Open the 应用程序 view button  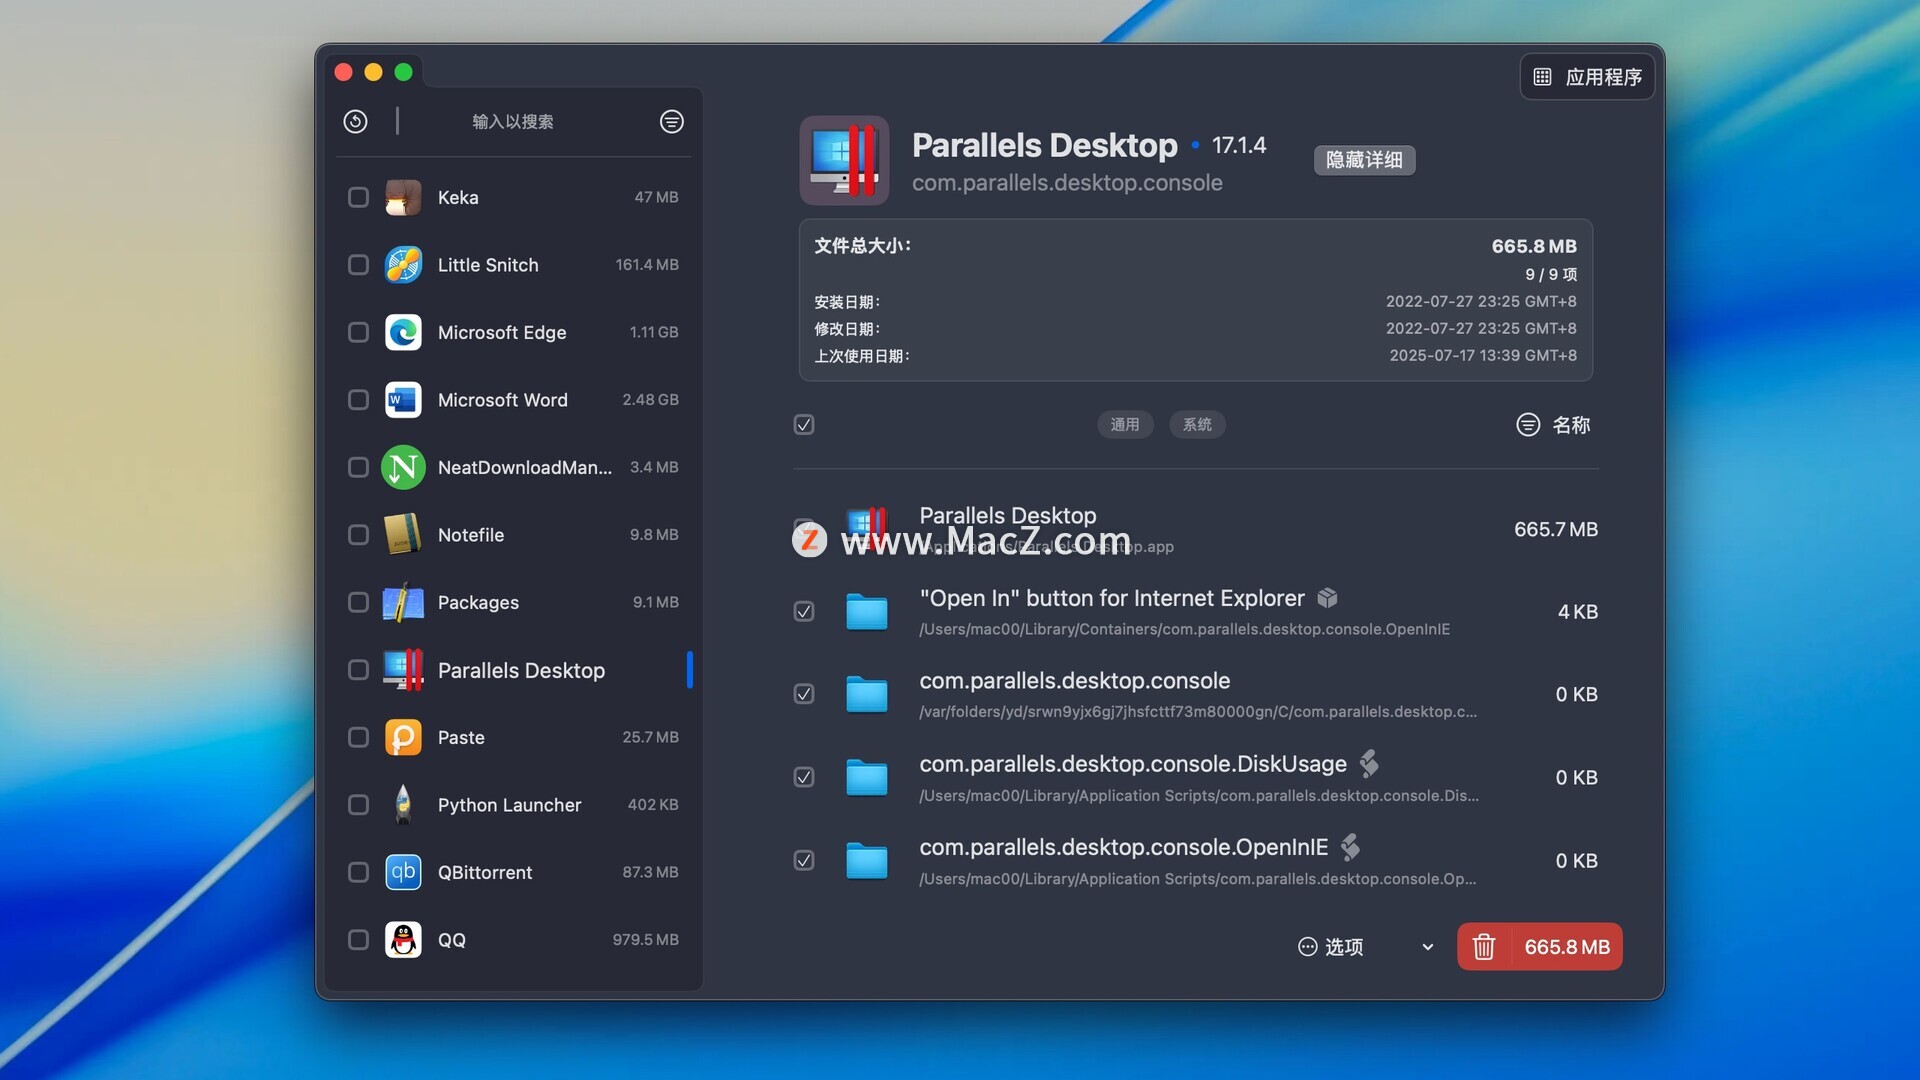click(x=1587, y=77)
